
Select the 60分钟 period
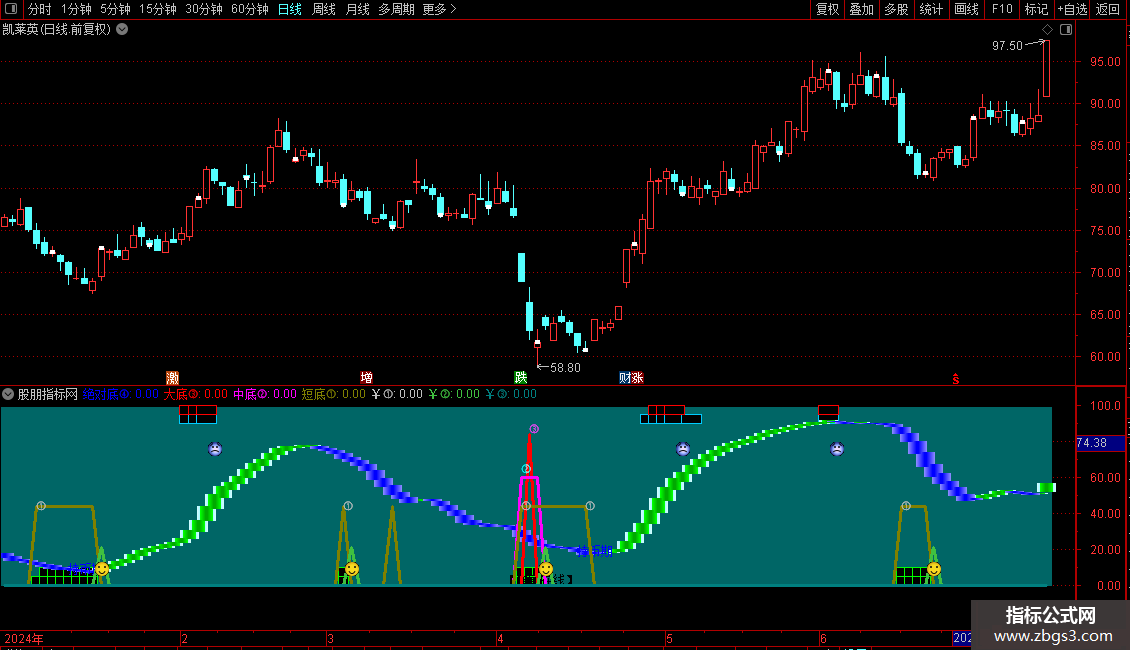[250, 9]
